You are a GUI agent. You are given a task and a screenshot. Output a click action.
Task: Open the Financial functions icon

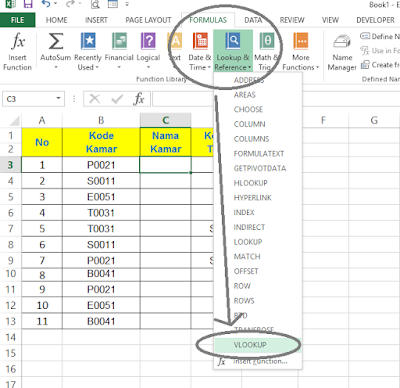coord(119,41)
